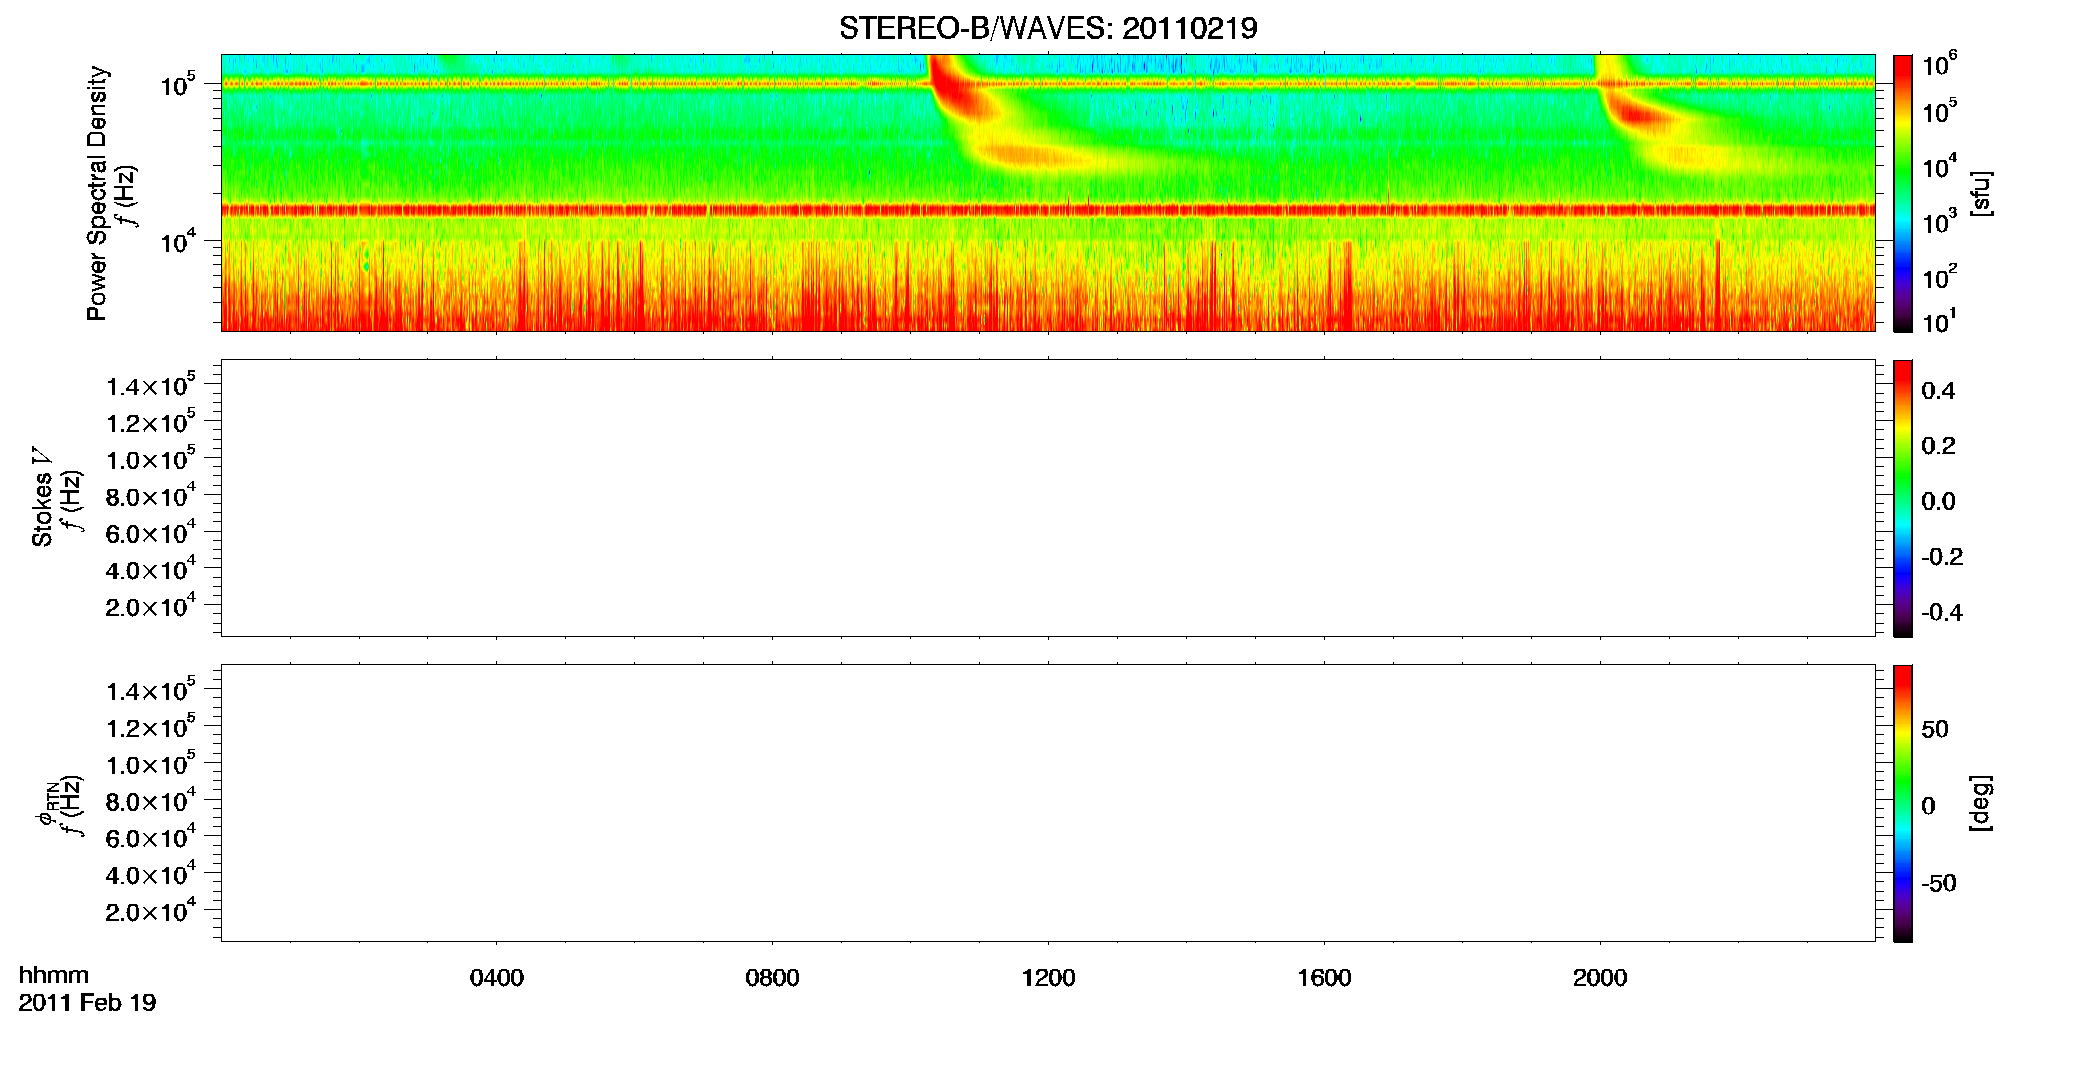Click the [sfu] unit label

[x=1981, y=194]
